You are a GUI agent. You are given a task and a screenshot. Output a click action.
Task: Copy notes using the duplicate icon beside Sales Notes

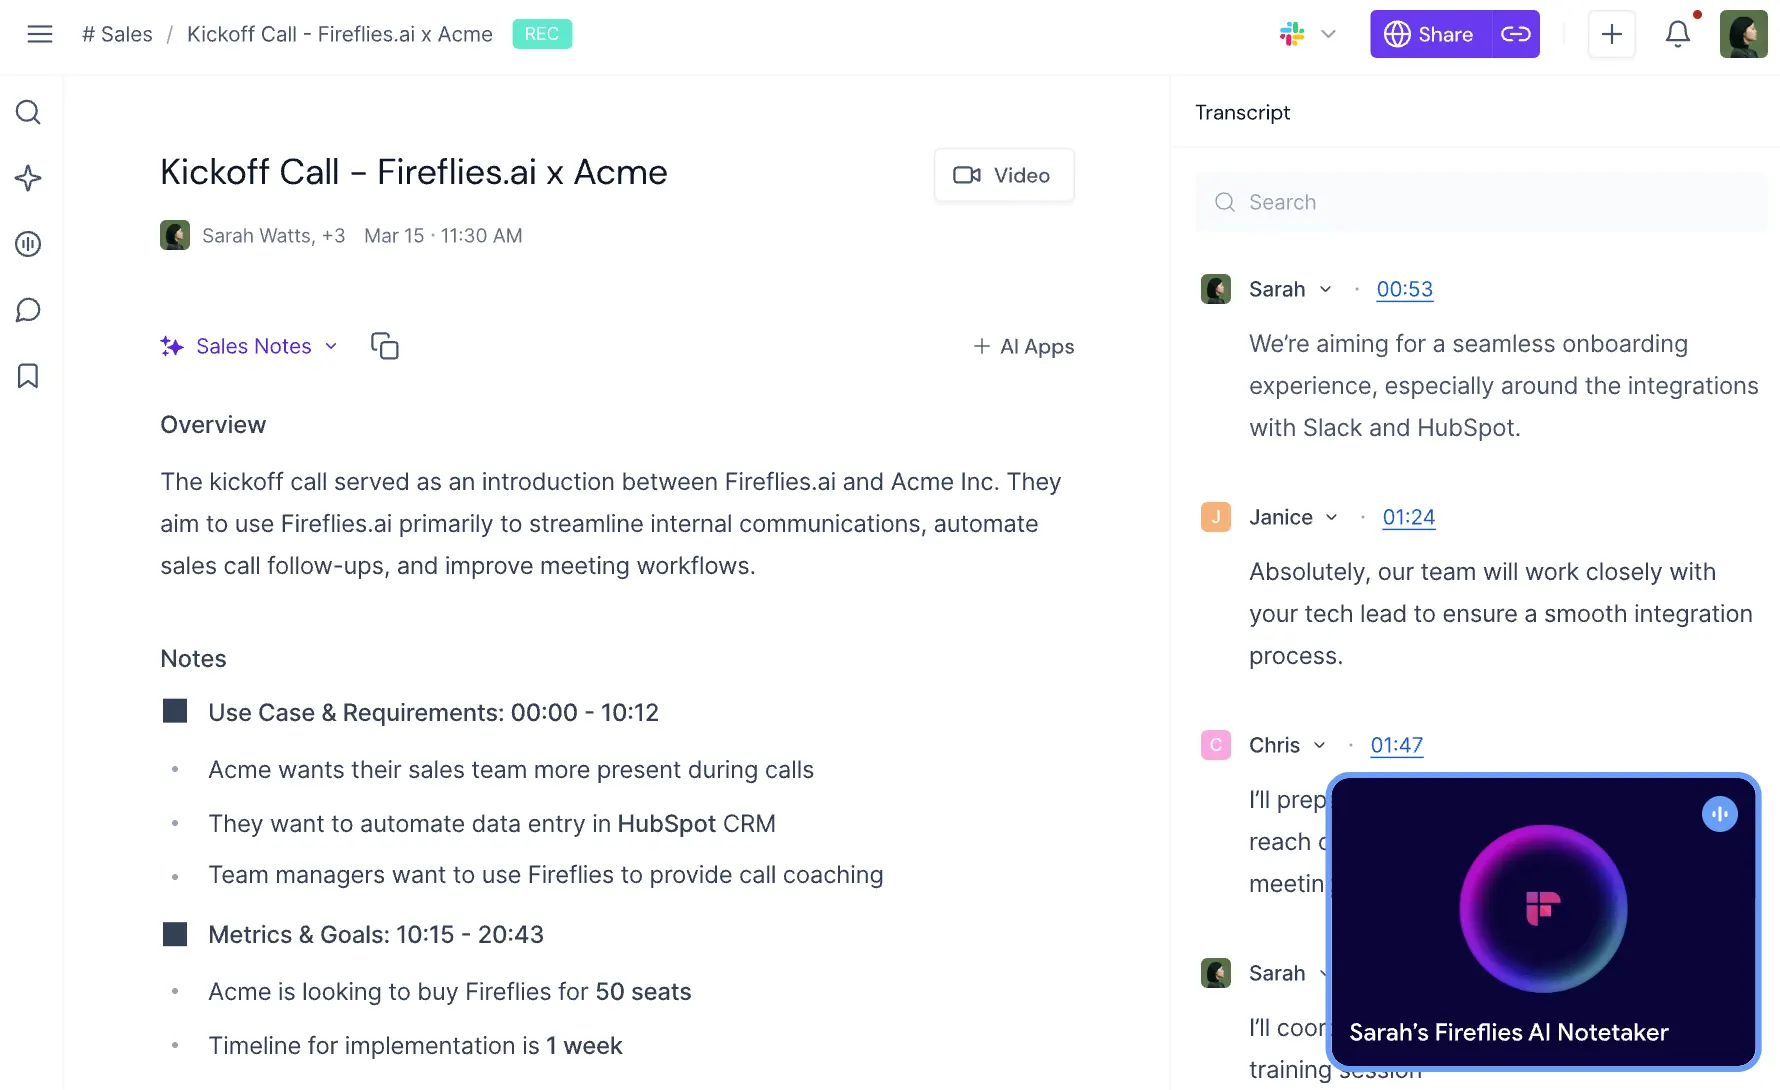pyautogui.click(x=385, y=345)
